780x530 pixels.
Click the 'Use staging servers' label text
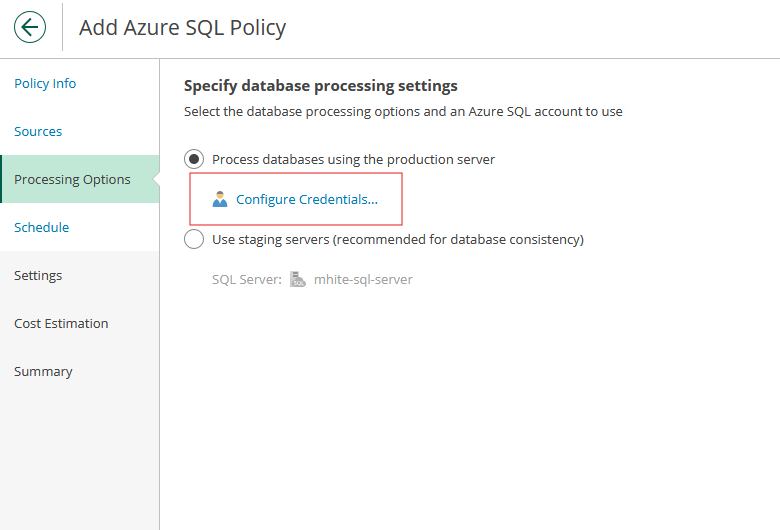pos(397,239)
